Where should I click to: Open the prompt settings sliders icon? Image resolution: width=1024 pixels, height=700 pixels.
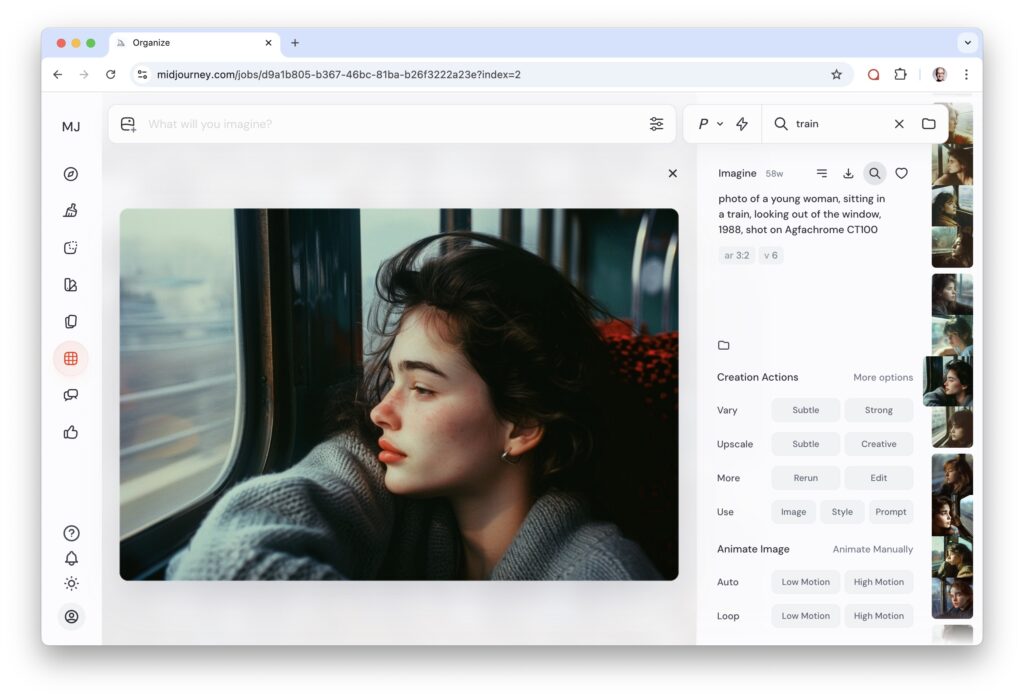[656, 124]
